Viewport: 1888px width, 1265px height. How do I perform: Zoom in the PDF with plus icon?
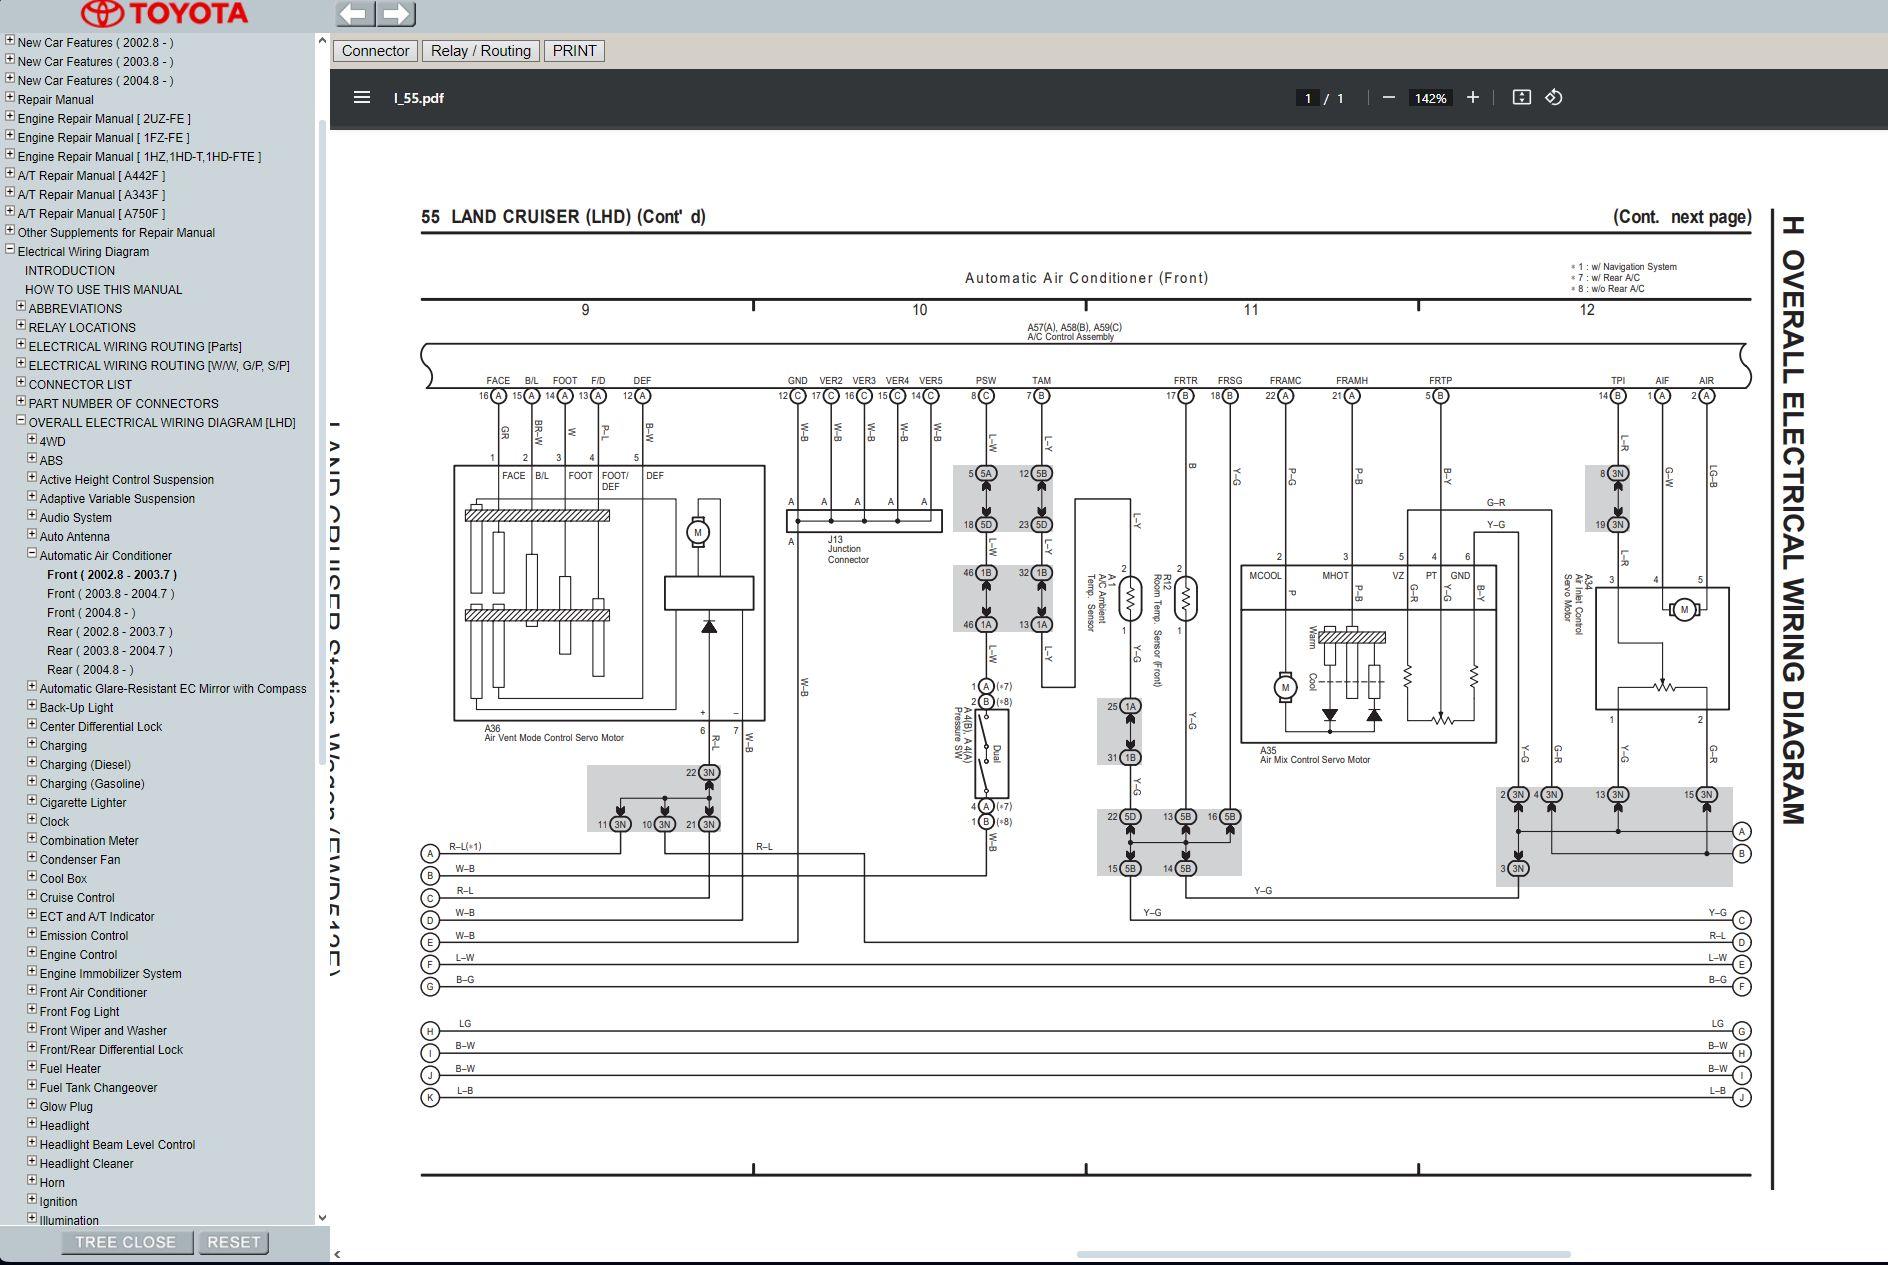1472,97
